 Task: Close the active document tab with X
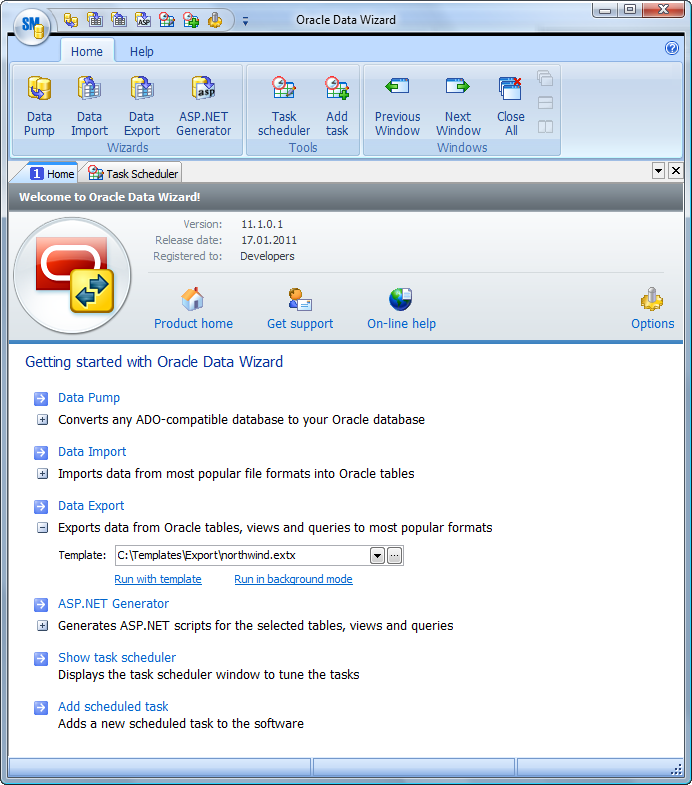tap(676, 171)
